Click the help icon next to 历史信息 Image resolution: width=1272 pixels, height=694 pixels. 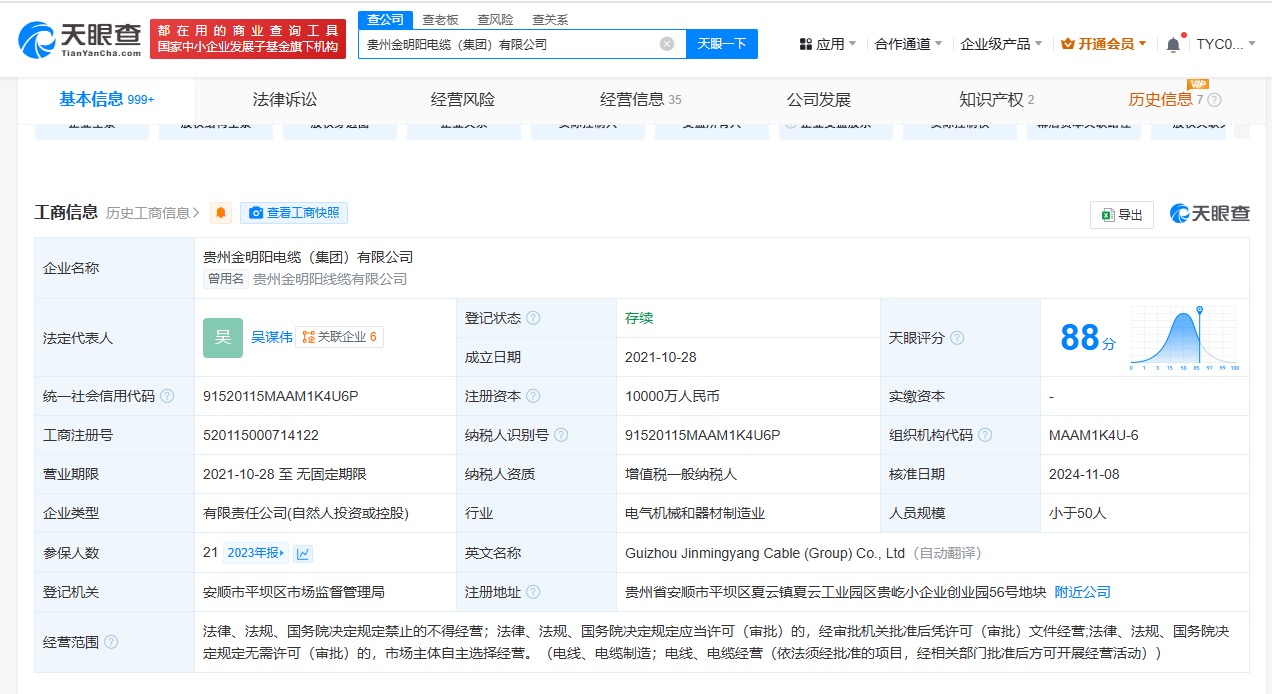[x=1214, y=100]
